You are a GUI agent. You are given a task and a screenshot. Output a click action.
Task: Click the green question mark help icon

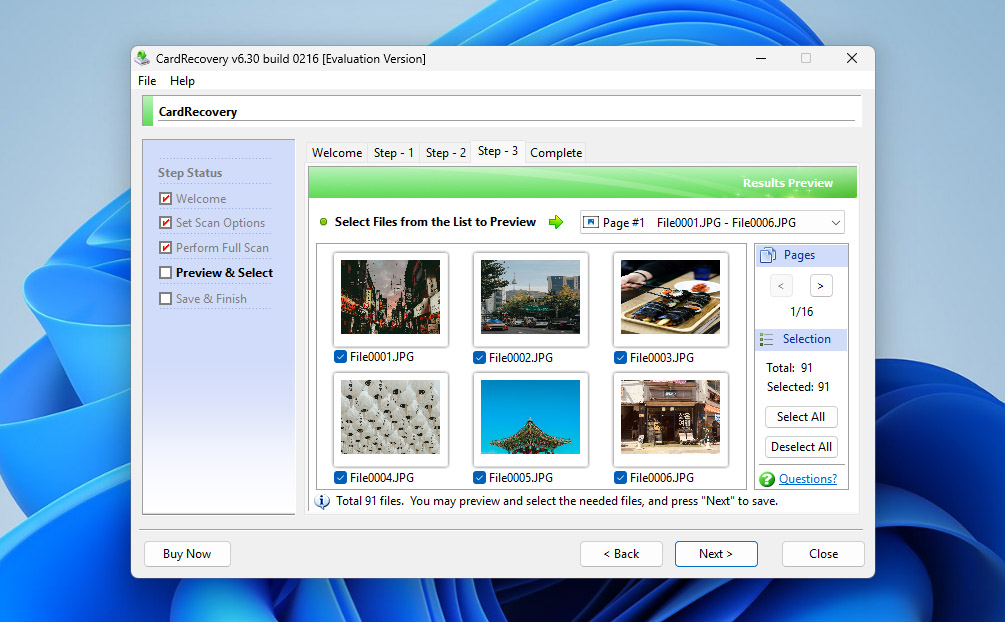pyautogui.click(x=767, y=479)
